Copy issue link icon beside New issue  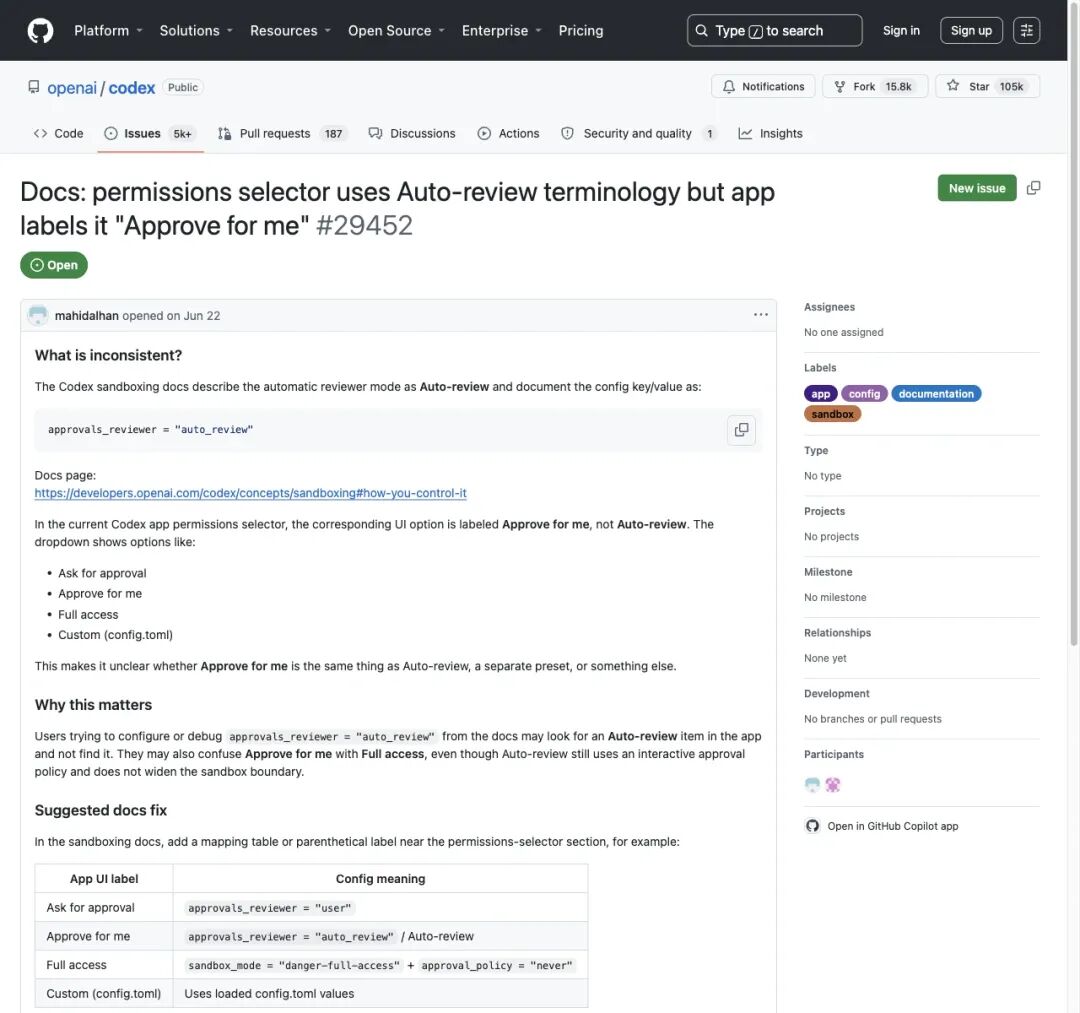[1033, 188]
